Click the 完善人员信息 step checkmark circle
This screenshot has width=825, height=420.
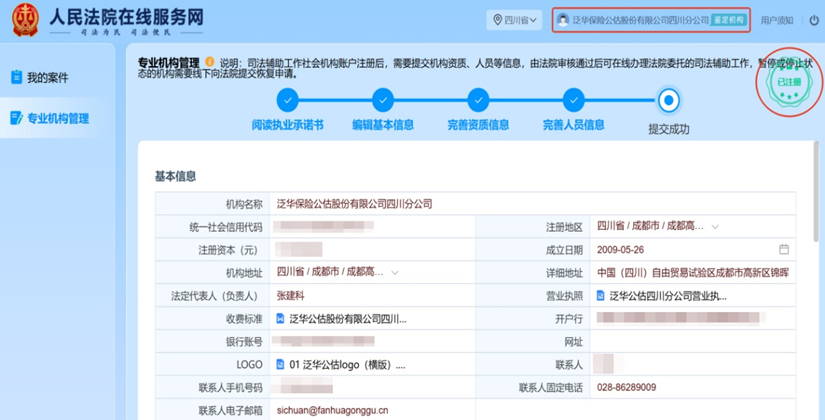(x=574, y=100)
